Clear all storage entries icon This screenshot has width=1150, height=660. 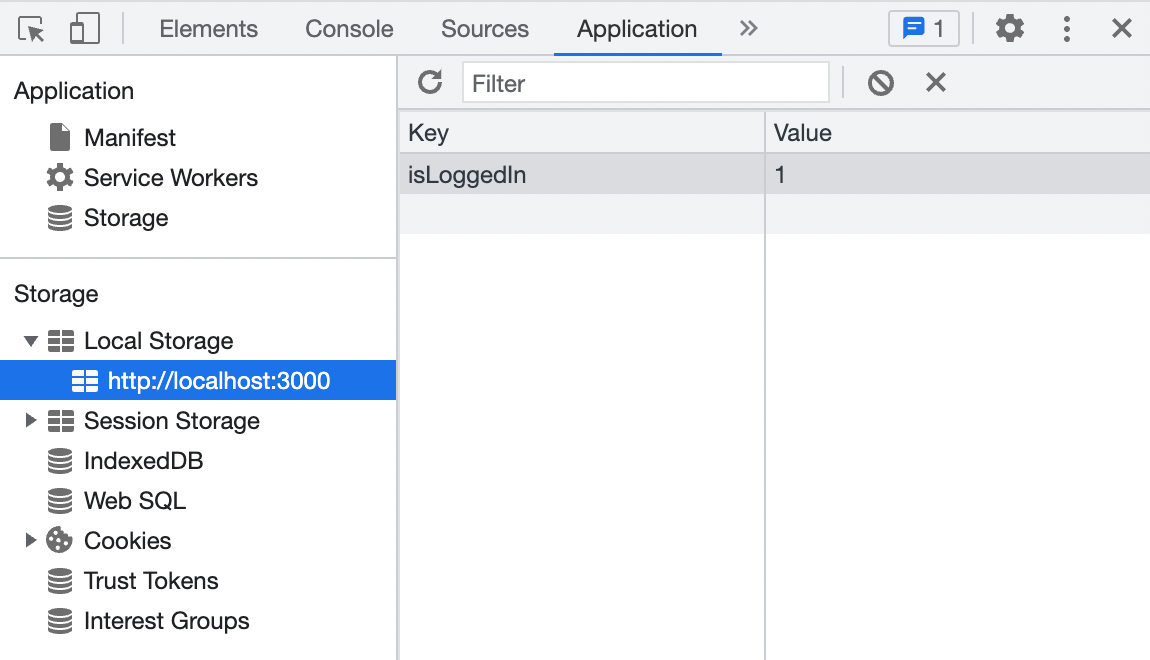880,82
